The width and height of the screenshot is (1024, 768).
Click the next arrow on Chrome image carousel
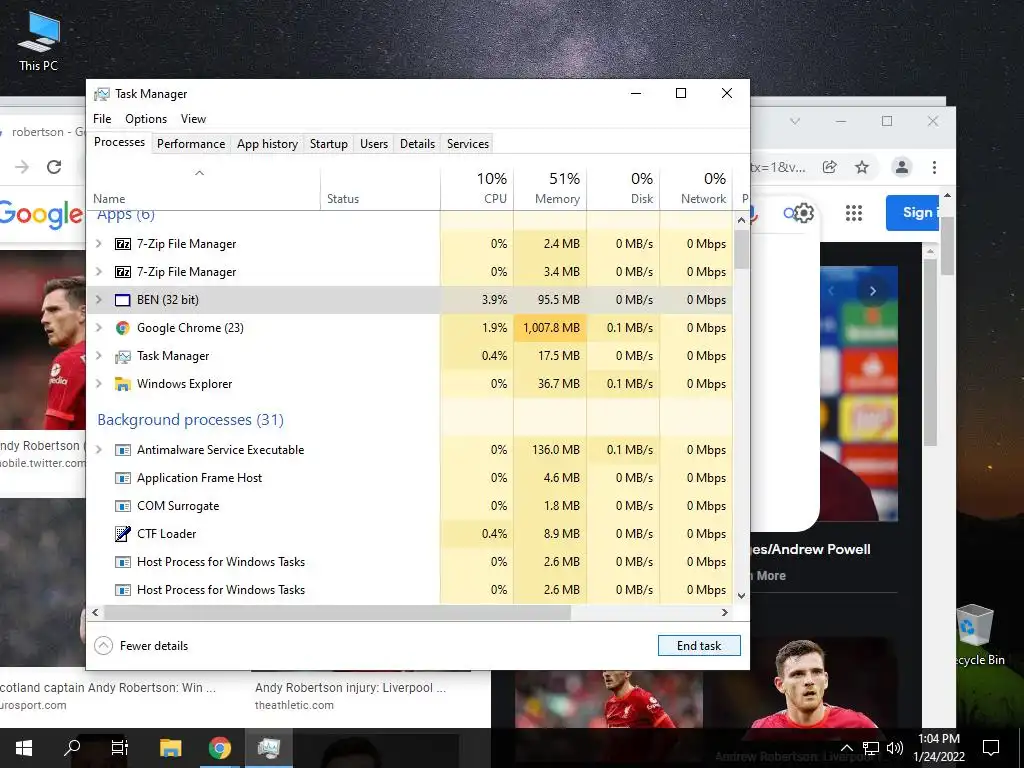872,291
